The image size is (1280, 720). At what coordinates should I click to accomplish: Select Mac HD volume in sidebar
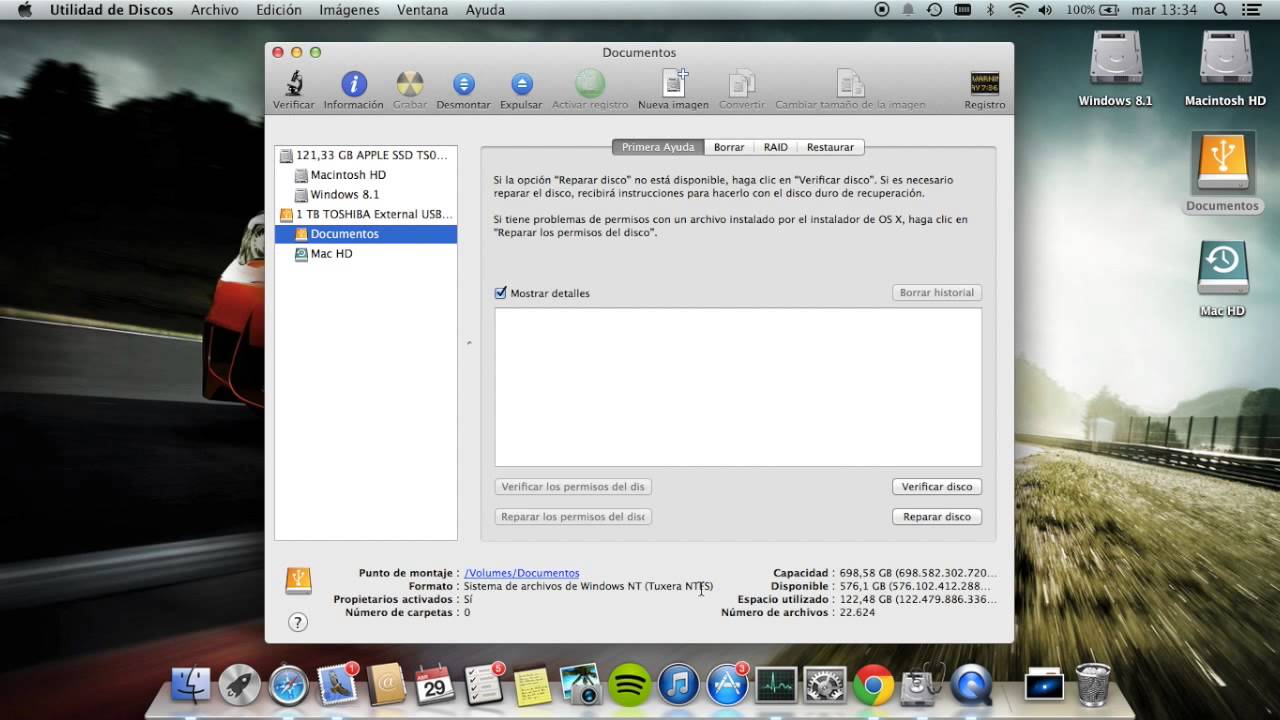366,253
